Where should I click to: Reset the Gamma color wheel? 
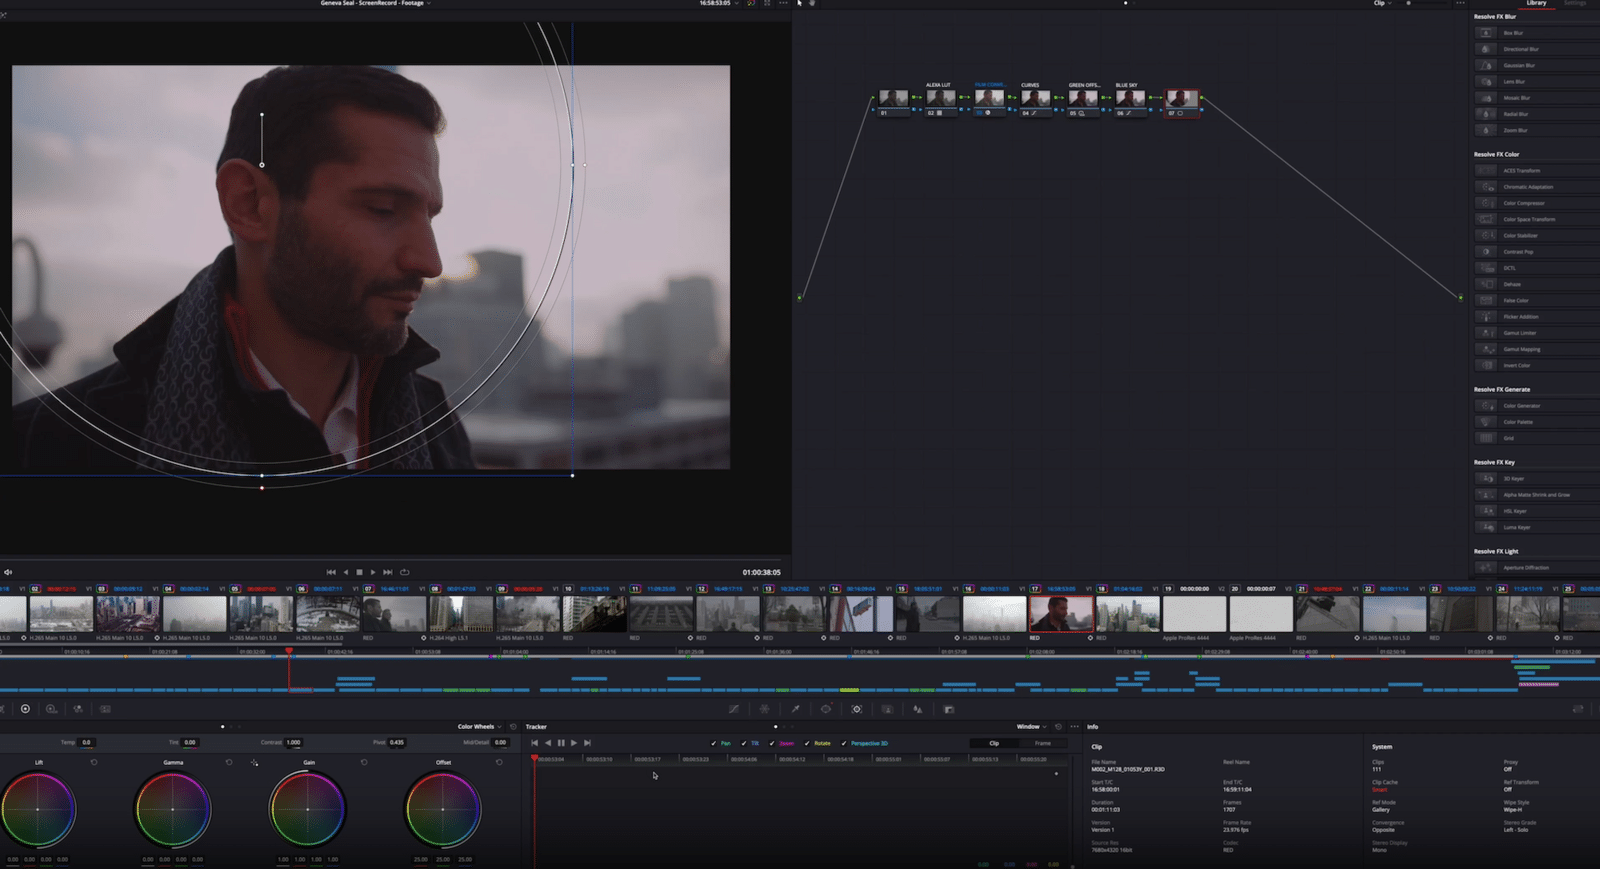coord(229,762)
